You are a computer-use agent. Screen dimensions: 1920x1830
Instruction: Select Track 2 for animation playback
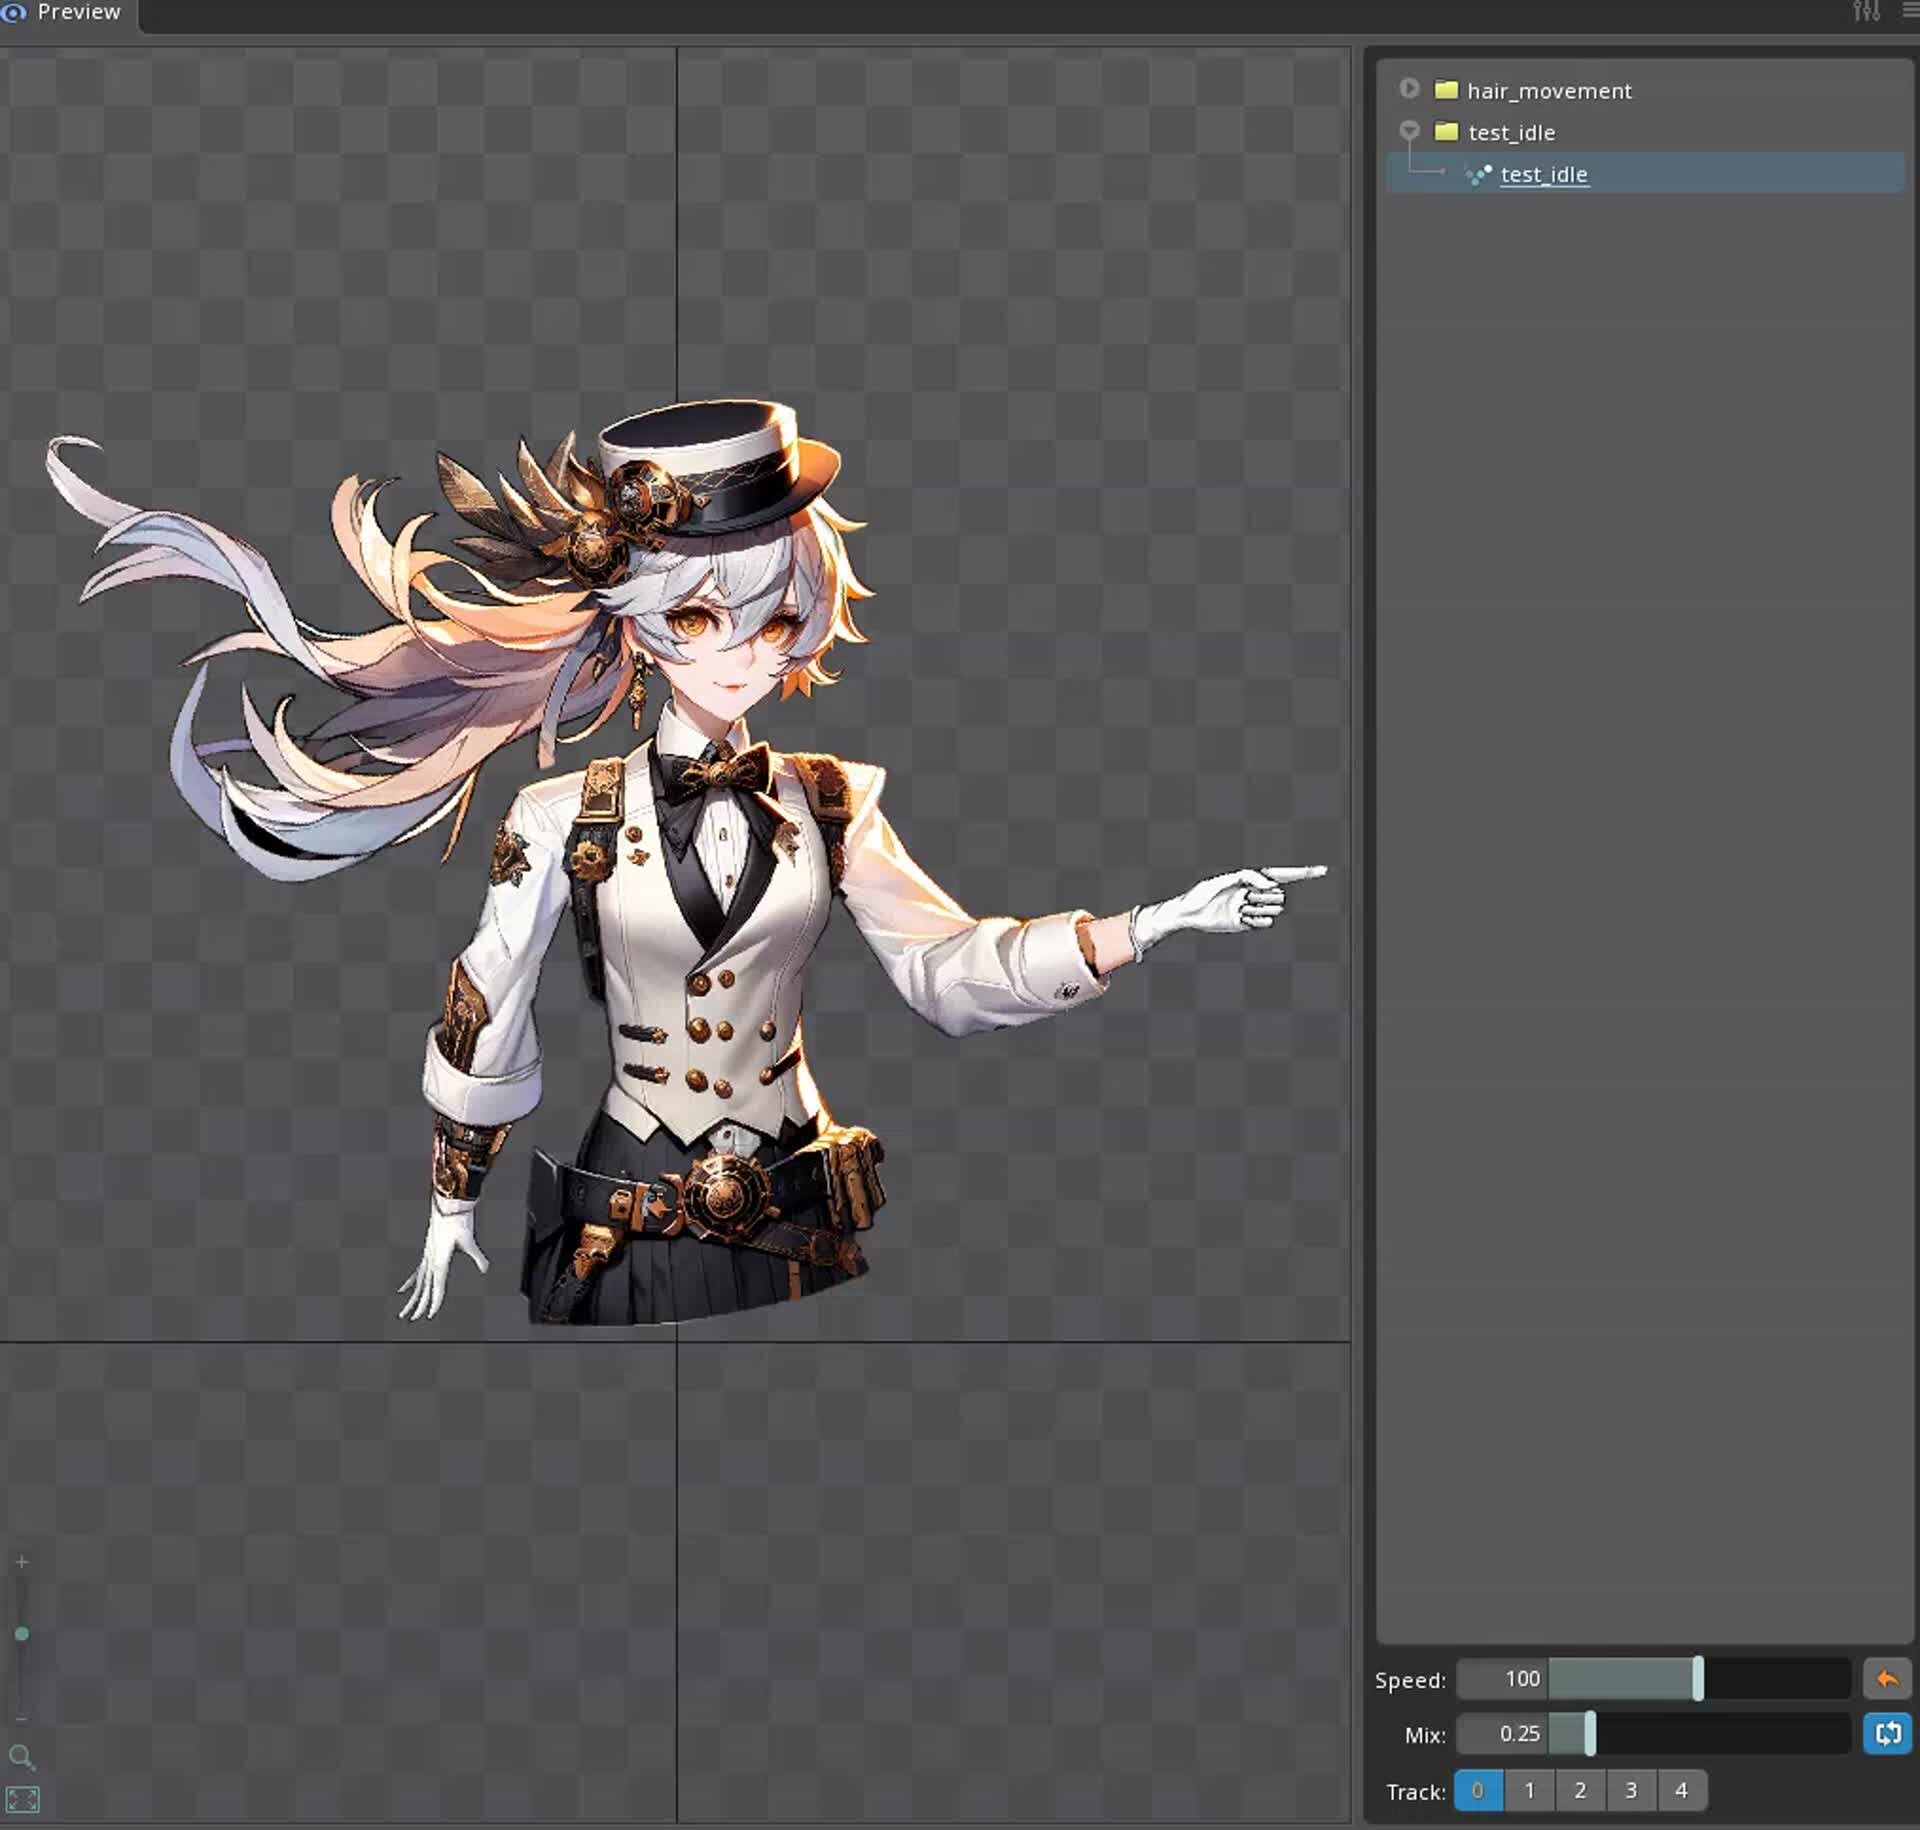[x=1581, y=1790]
